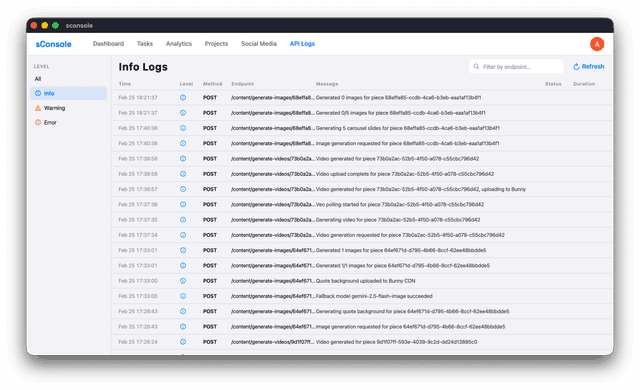Click endpoint of 'Quote background uploaded' row
The width and height of the screenshot is (640, 390).
pos(273,281)
